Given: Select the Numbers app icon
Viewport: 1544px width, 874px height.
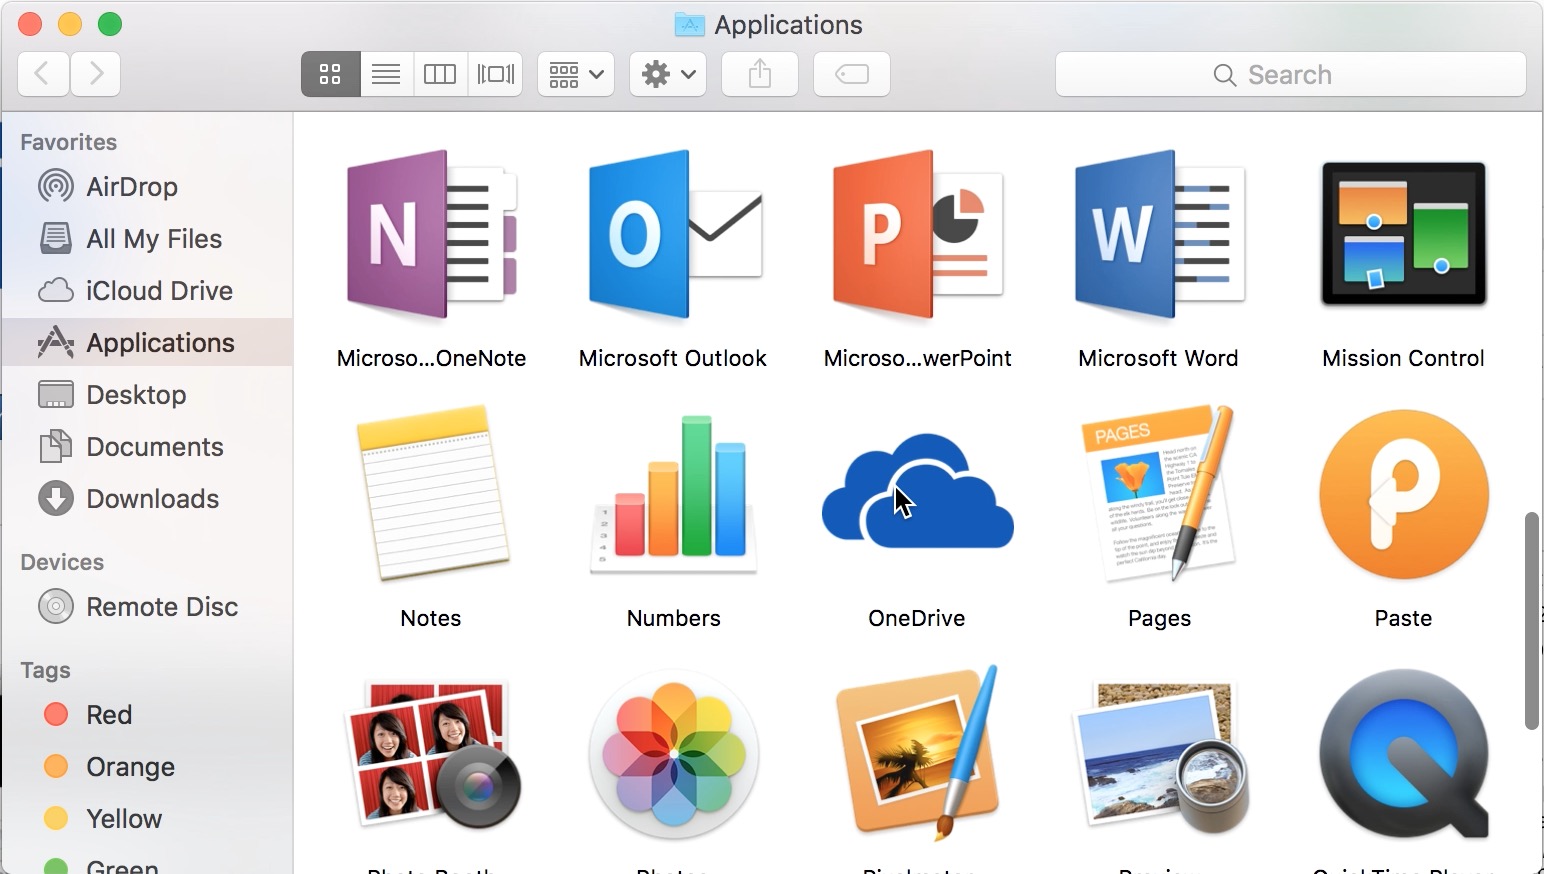Looking at the screenshot, I should point(674,495).
